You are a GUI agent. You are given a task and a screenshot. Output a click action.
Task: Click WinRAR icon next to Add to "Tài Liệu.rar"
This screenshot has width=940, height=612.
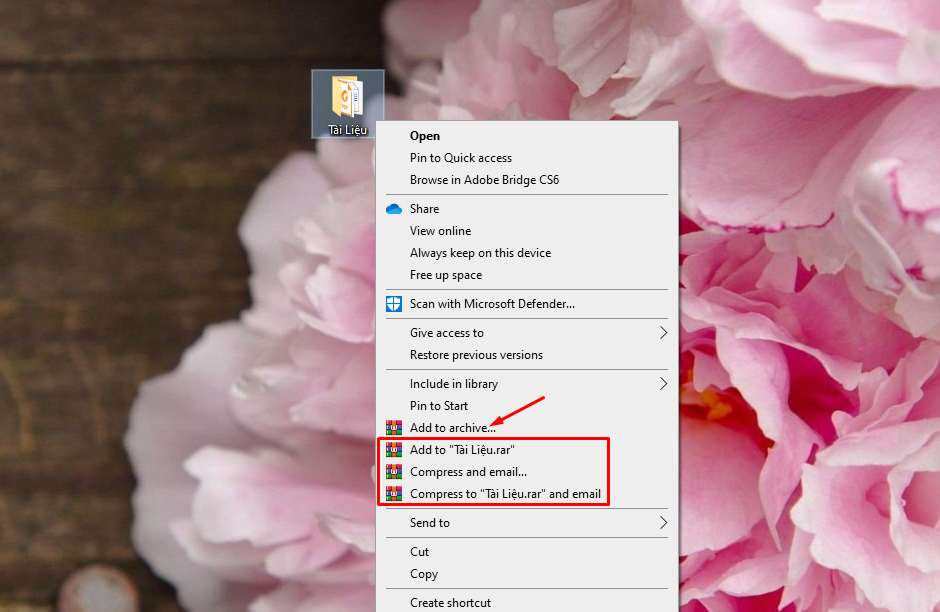[394, 450]
